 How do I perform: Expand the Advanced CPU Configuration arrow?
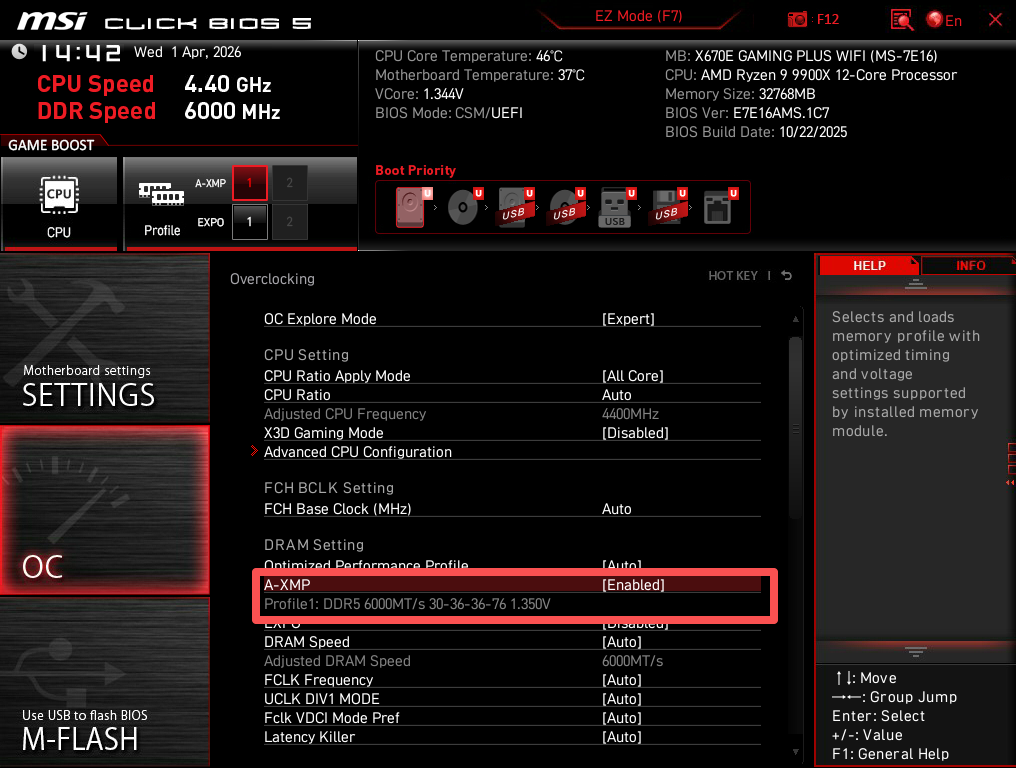[254, 451]
